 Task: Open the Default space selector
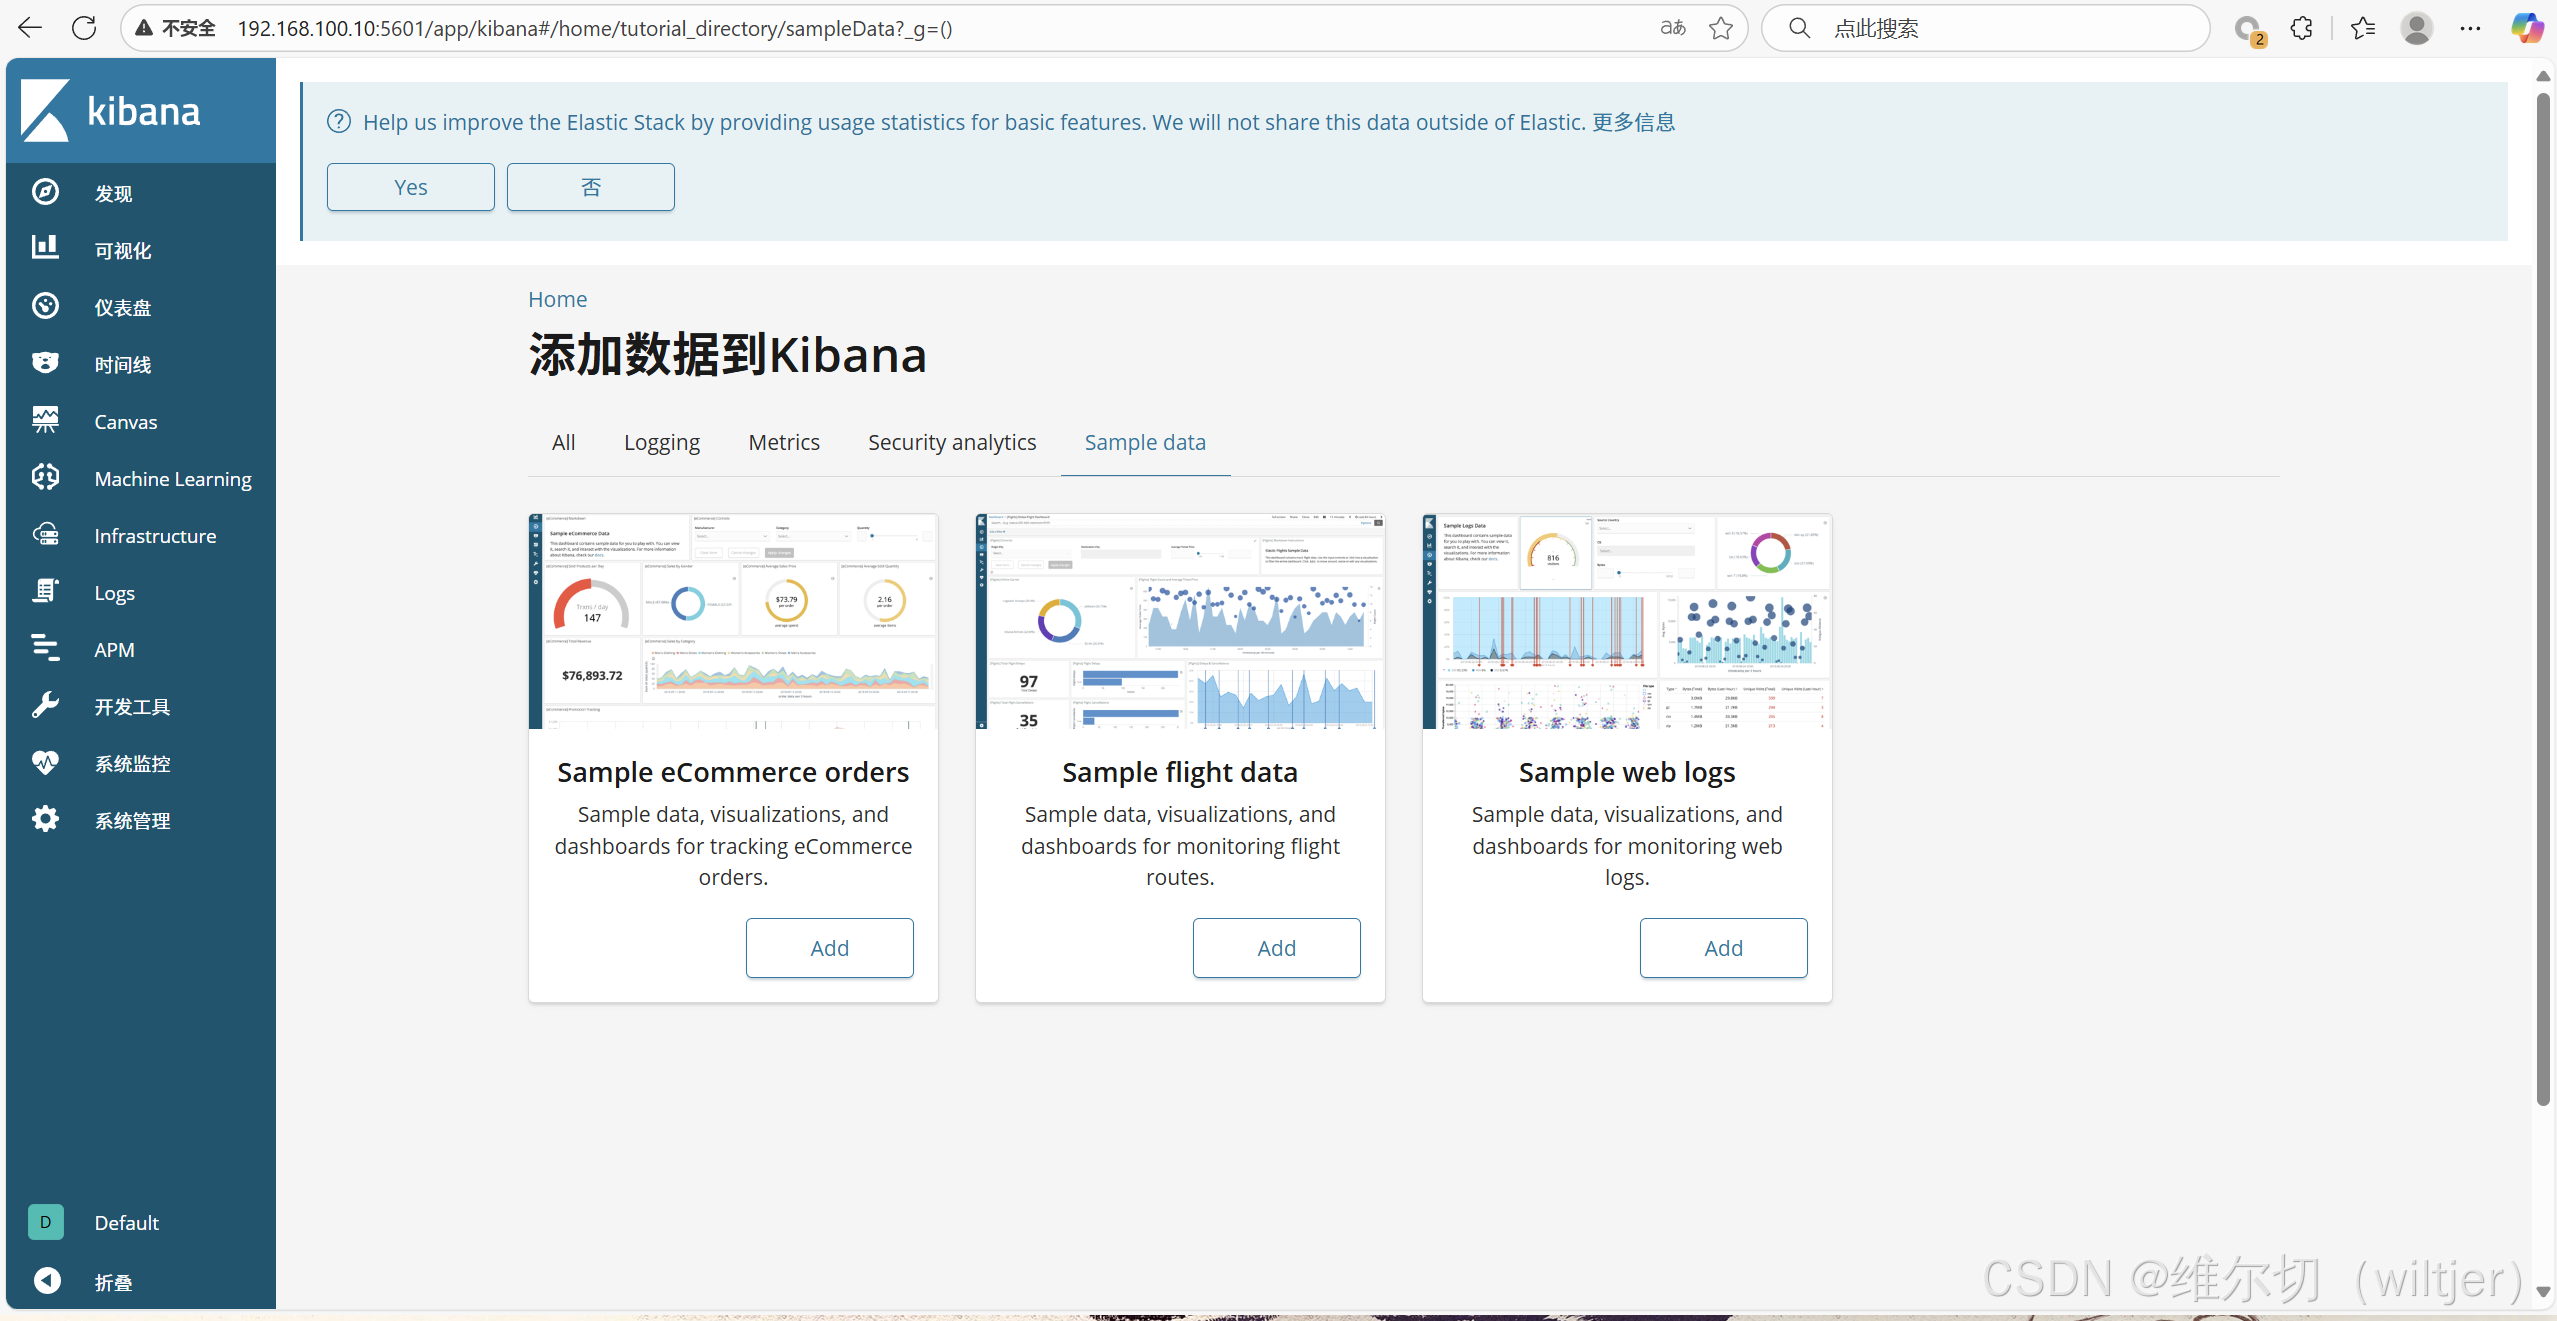[x=46, y=1222]
